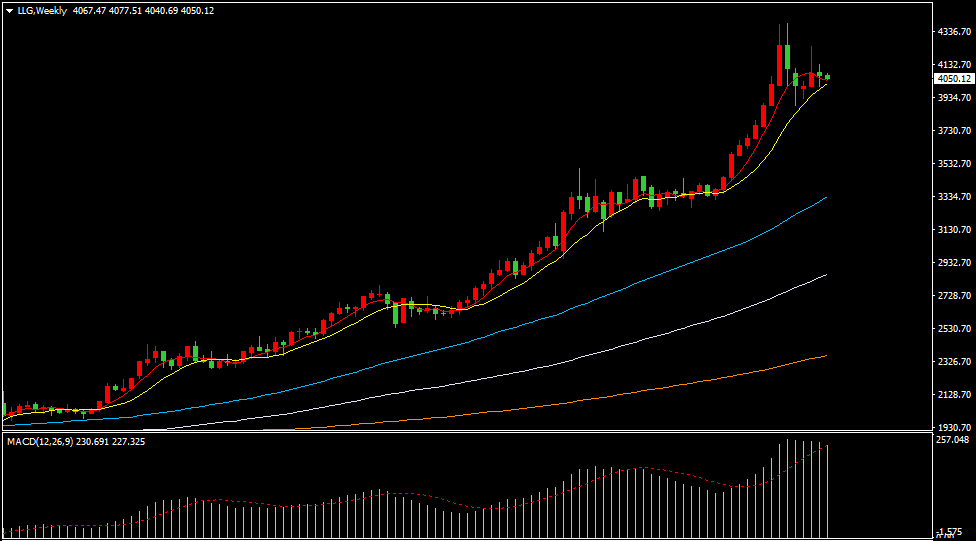976x541 pixels.
Task: Click the rightmost MACD histogram bar
Action: [827, 491]
